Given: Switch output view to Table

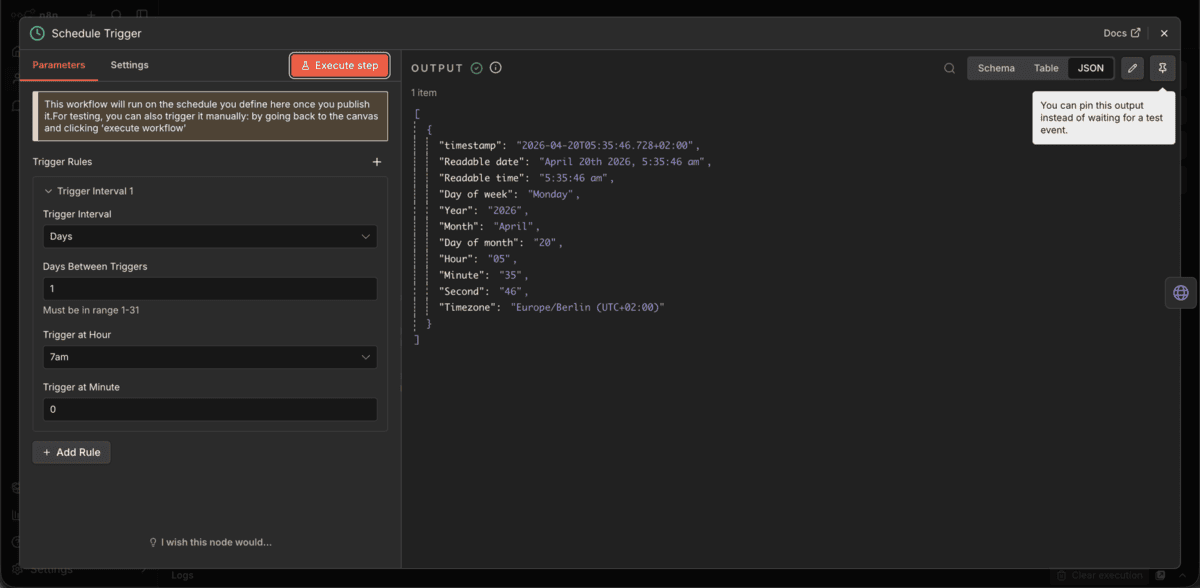Looking at the screenshot, I should (x=1046, y=68).
